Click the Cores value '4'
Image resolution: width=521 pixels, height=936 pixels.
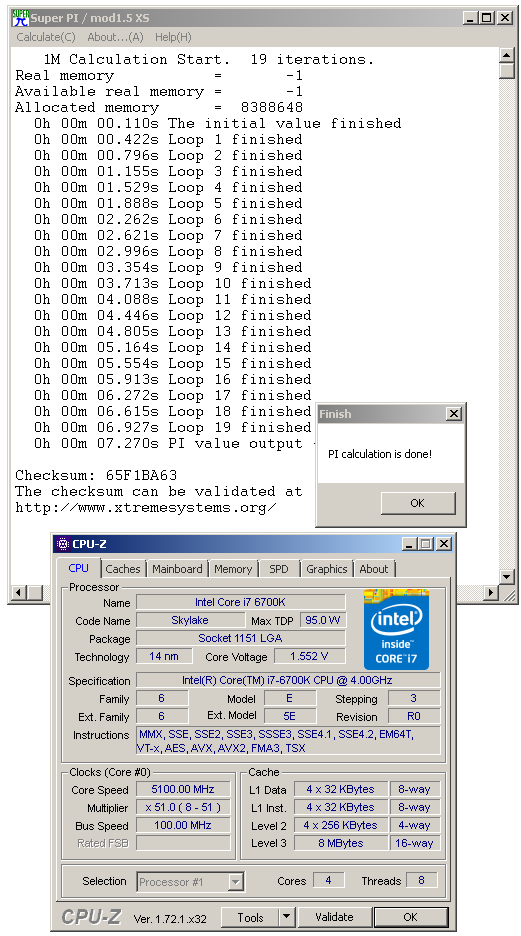click(328, 880)
